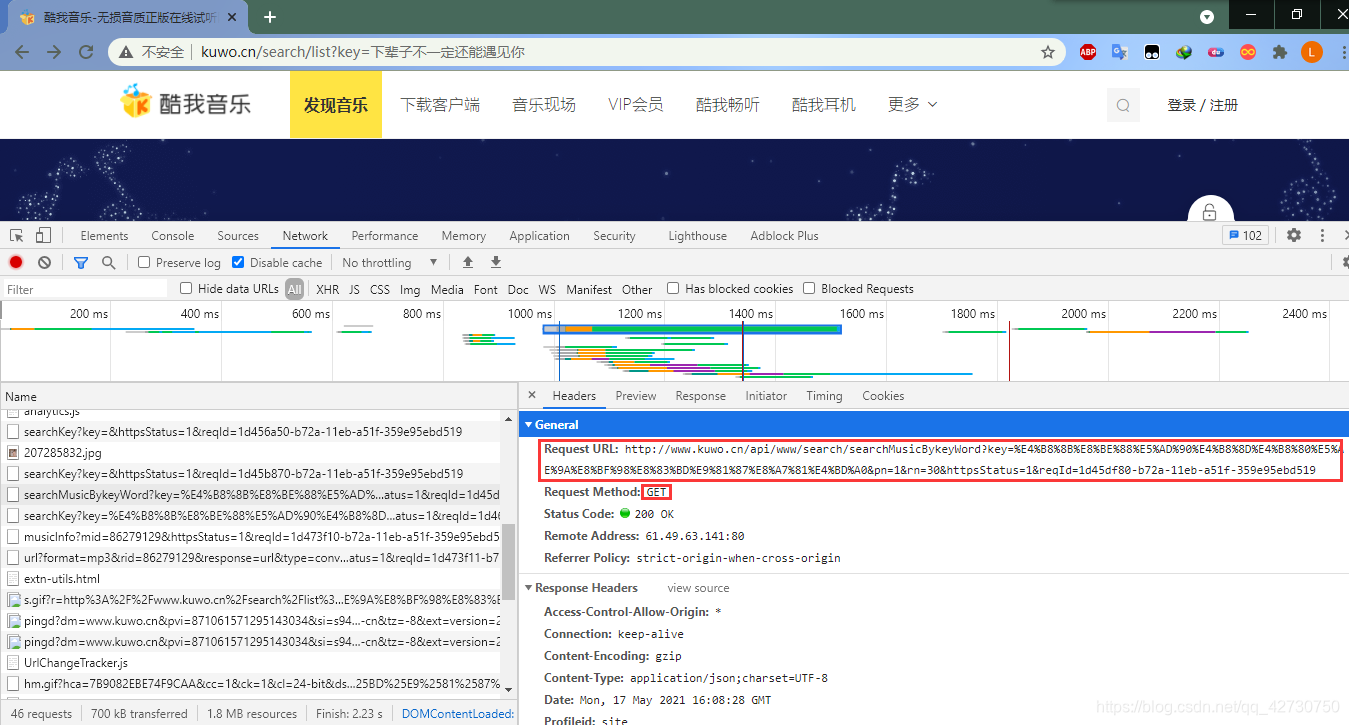Viewport: 1349px width, 725px height.
Task: Filter requests by XHR type
Action: point(327,289)
